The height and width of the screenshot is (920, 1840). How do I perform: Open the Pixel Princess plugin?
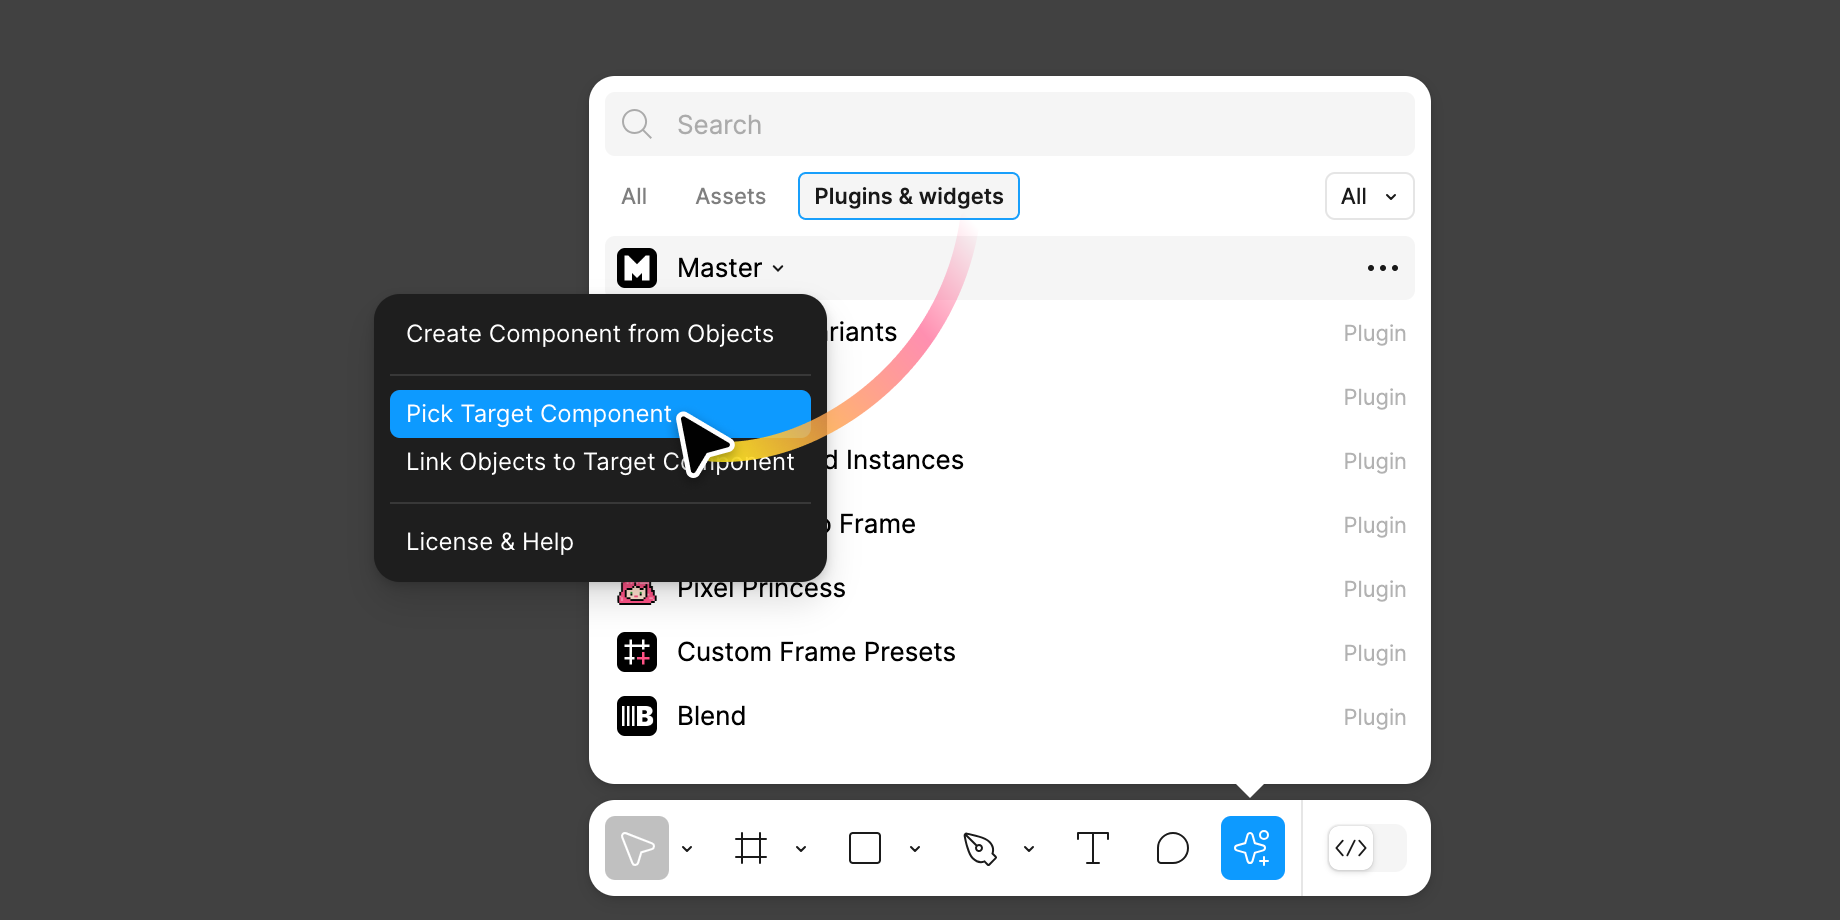pyautogui.click(x=1010, y=588)
